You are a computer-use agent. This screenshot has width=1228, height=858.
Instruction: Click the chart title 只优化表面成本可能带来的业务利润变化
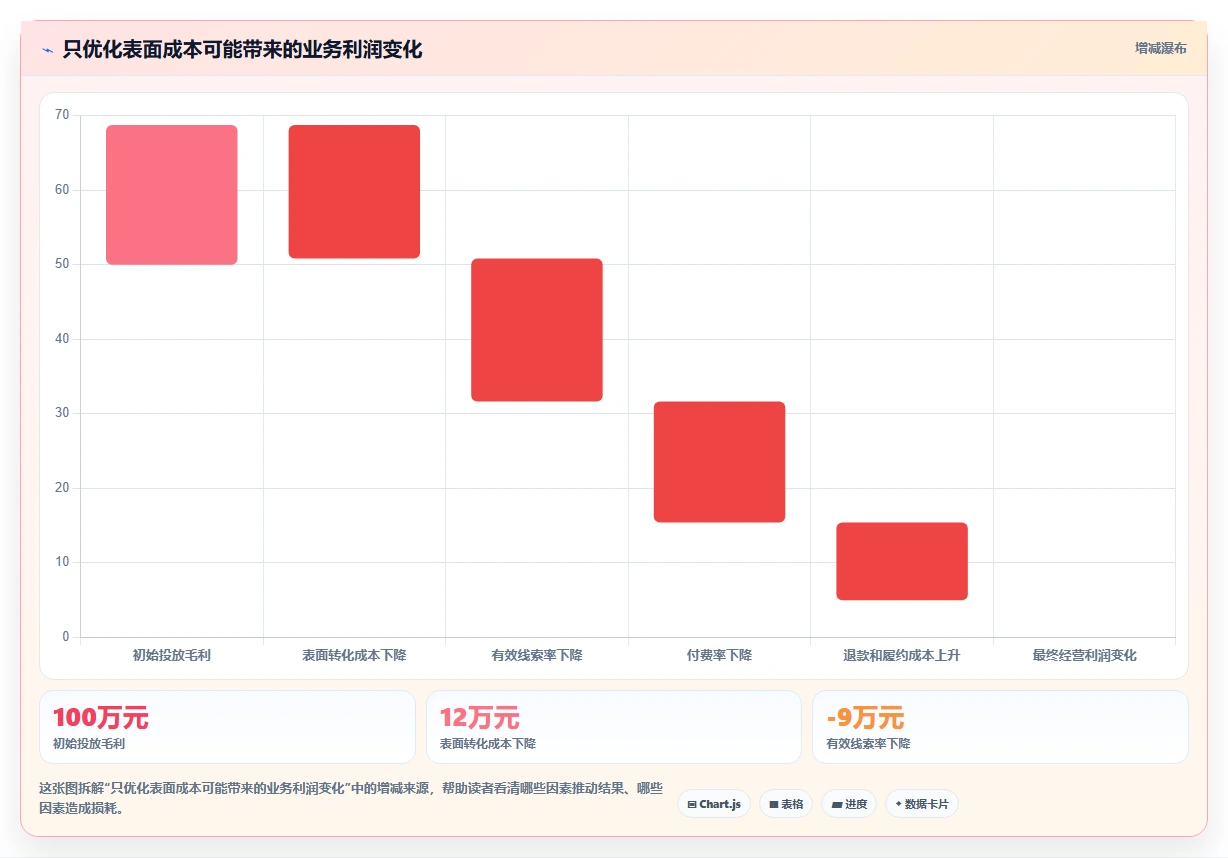click(242, 49)
